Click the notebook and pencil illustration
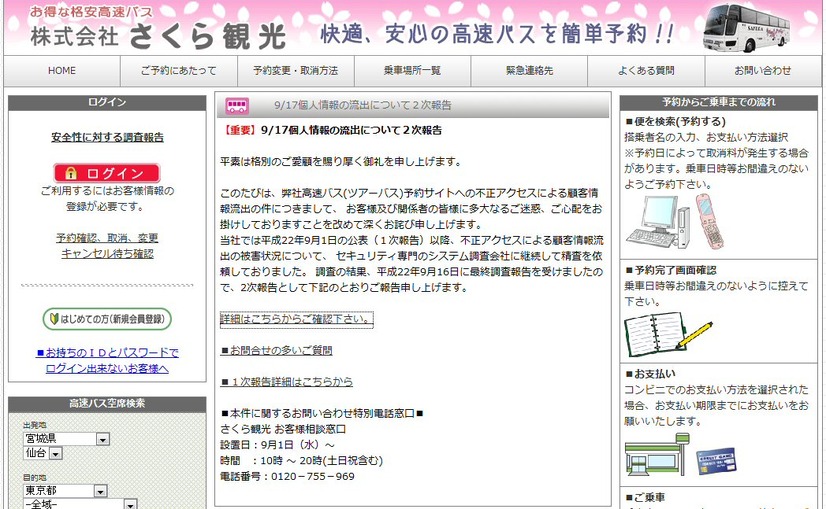This screenshot has height=509, width=826. pos(668,334)
